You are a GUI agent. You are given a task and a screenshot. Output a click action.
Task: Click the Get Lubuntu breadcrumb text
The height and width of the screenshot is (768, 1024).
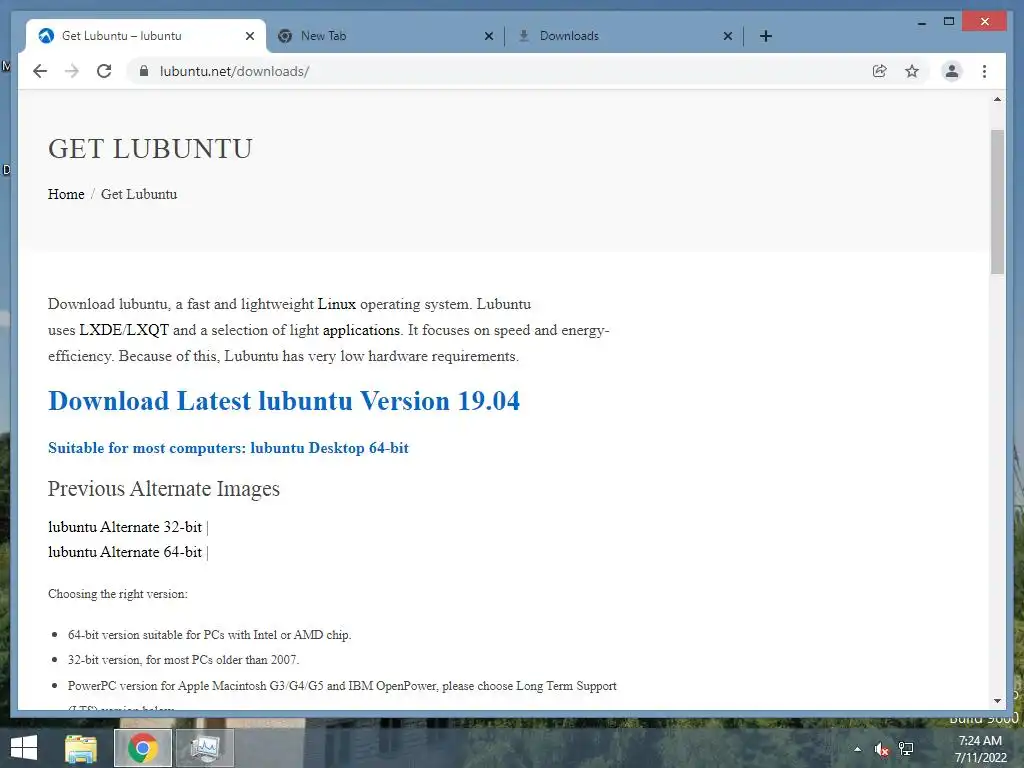(x=139, y=194)
